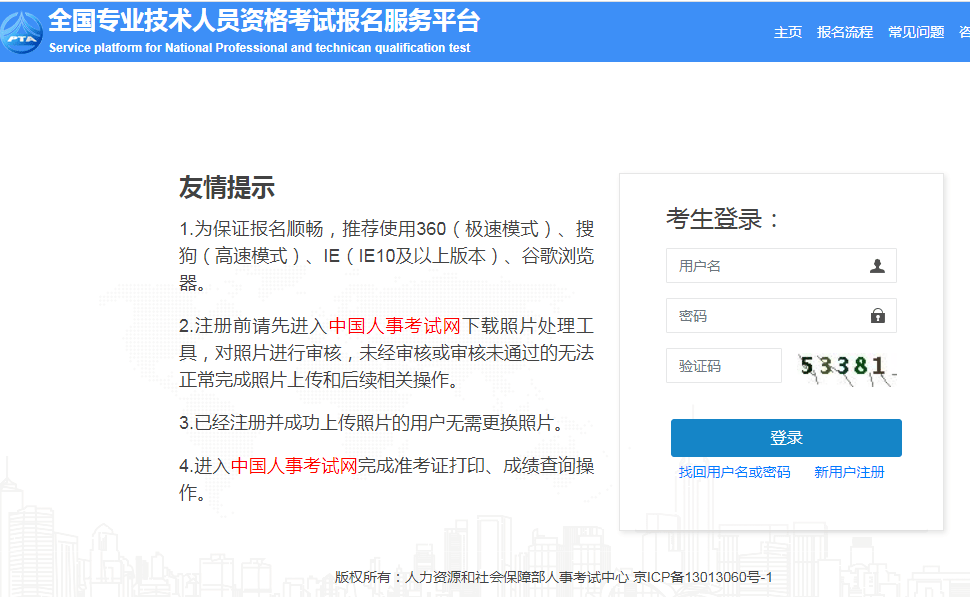The image size is (970, 597).
Task: Click the 验证码 captcha input field
Action: click(x=723, y=365)
